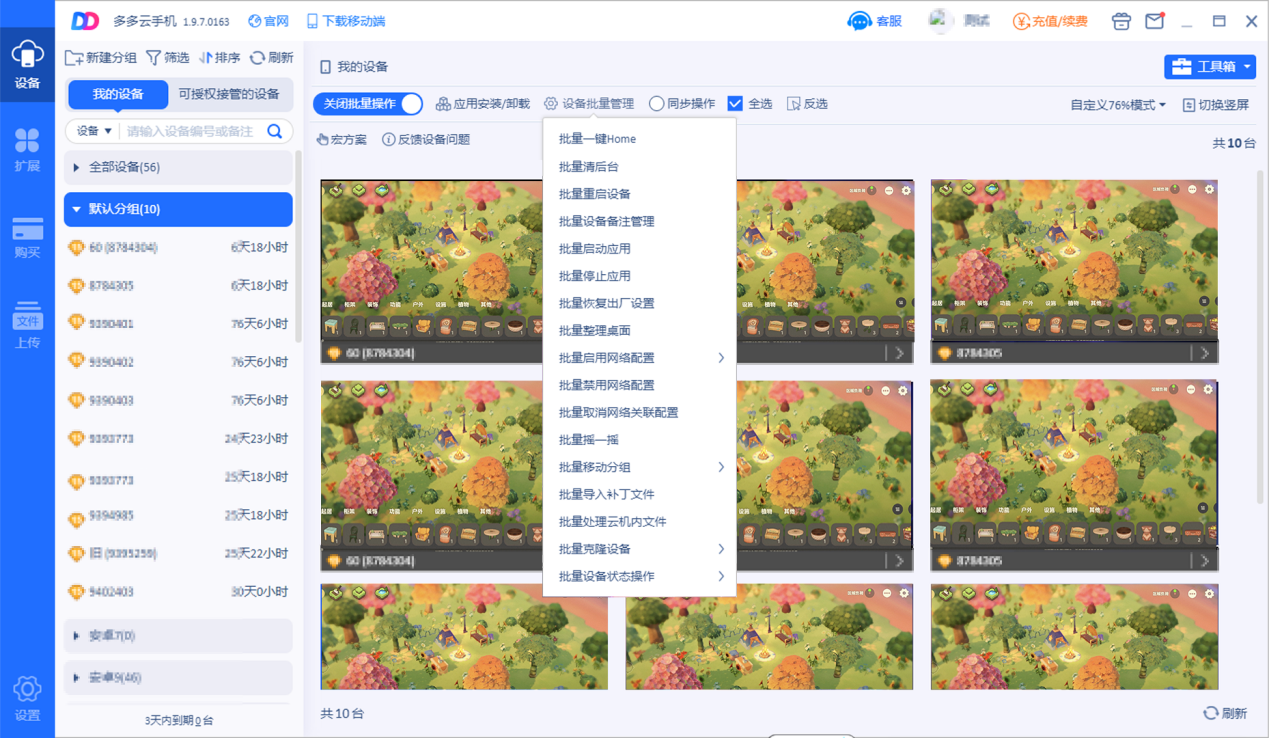Click the 充值/续费 recharge button
This screenshot has width=1269, height=738.
(x=1050, y=21)
